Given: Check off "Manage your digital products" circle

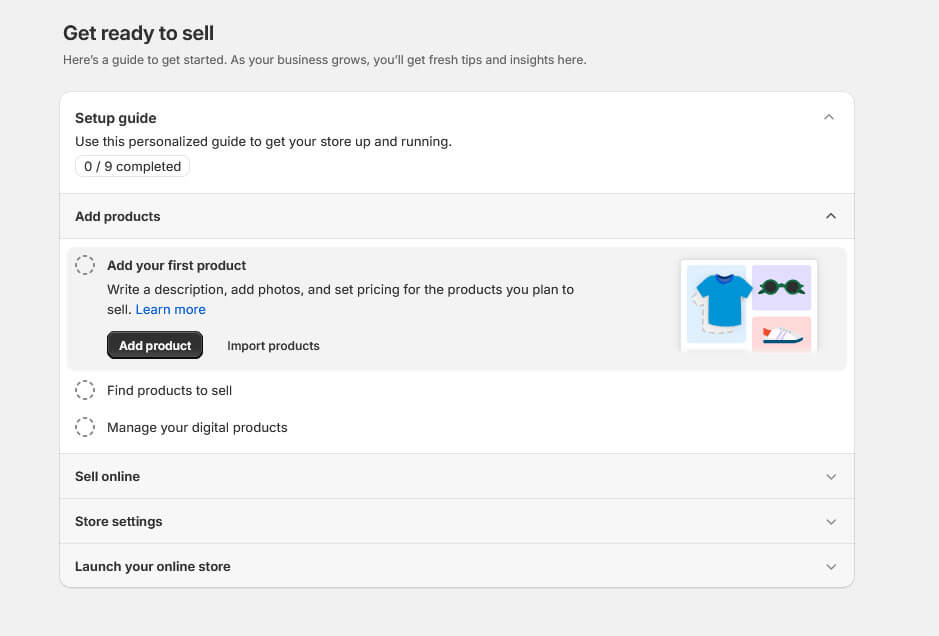Looking at the screenshot, I should click(86, 428).
